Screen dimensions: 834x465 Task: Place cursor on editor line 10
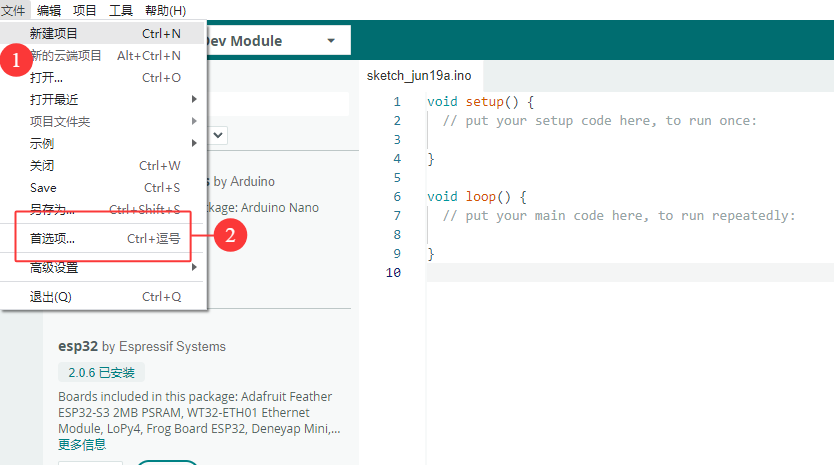pyautogui.click(x=600, y=273)
